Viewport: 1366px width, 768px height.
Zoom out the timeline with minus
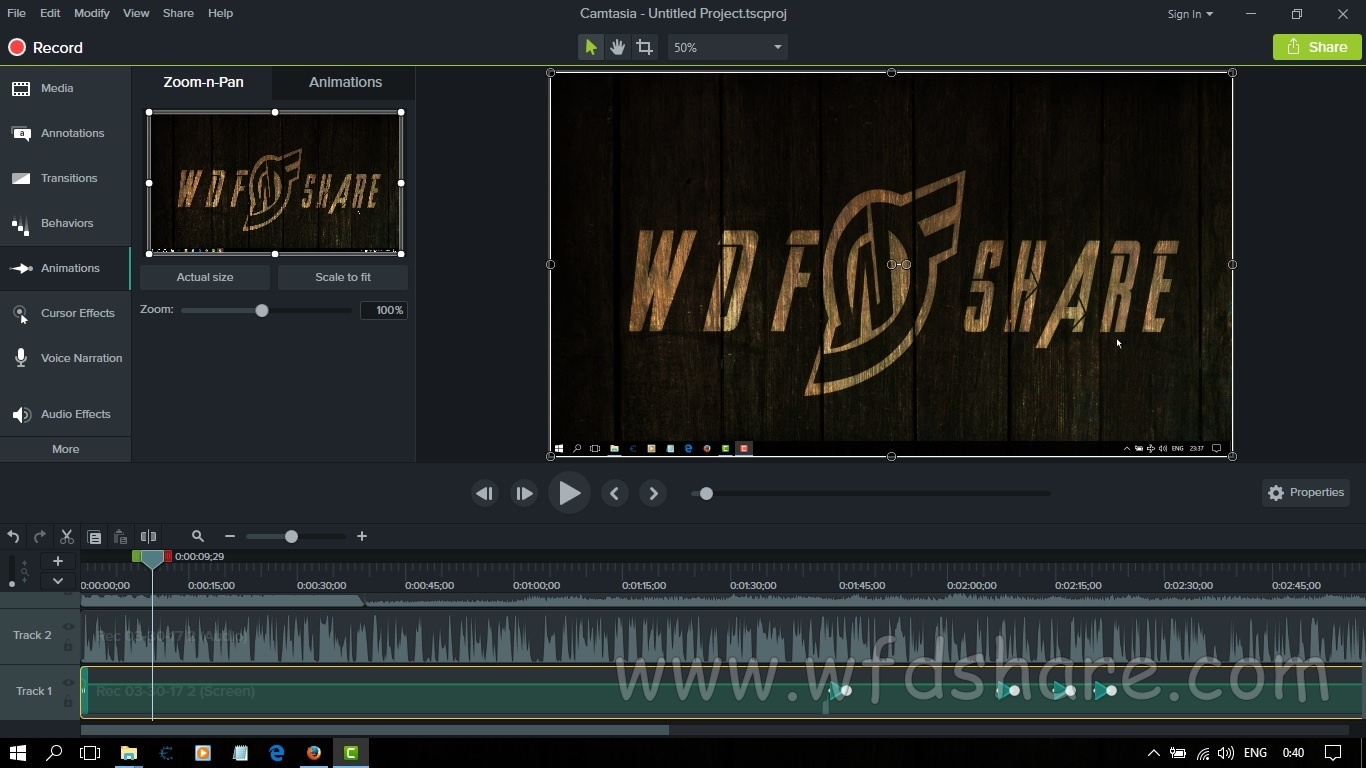pos(230,537)
